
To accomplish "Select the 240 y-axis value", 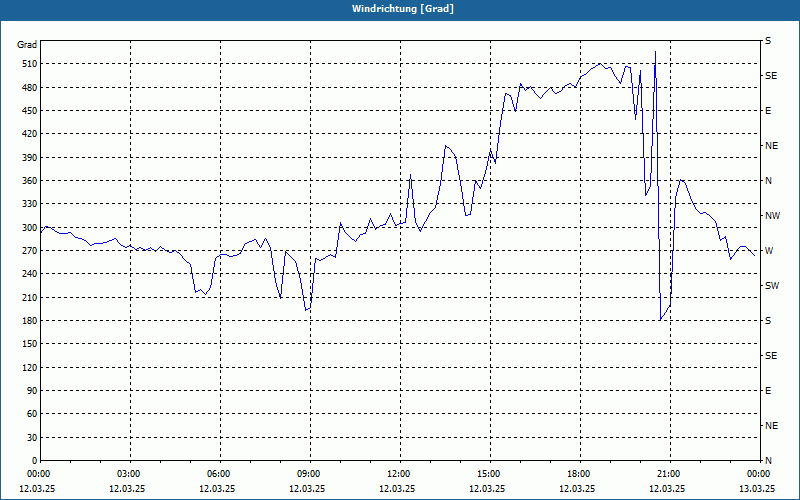I will point(31,274).
